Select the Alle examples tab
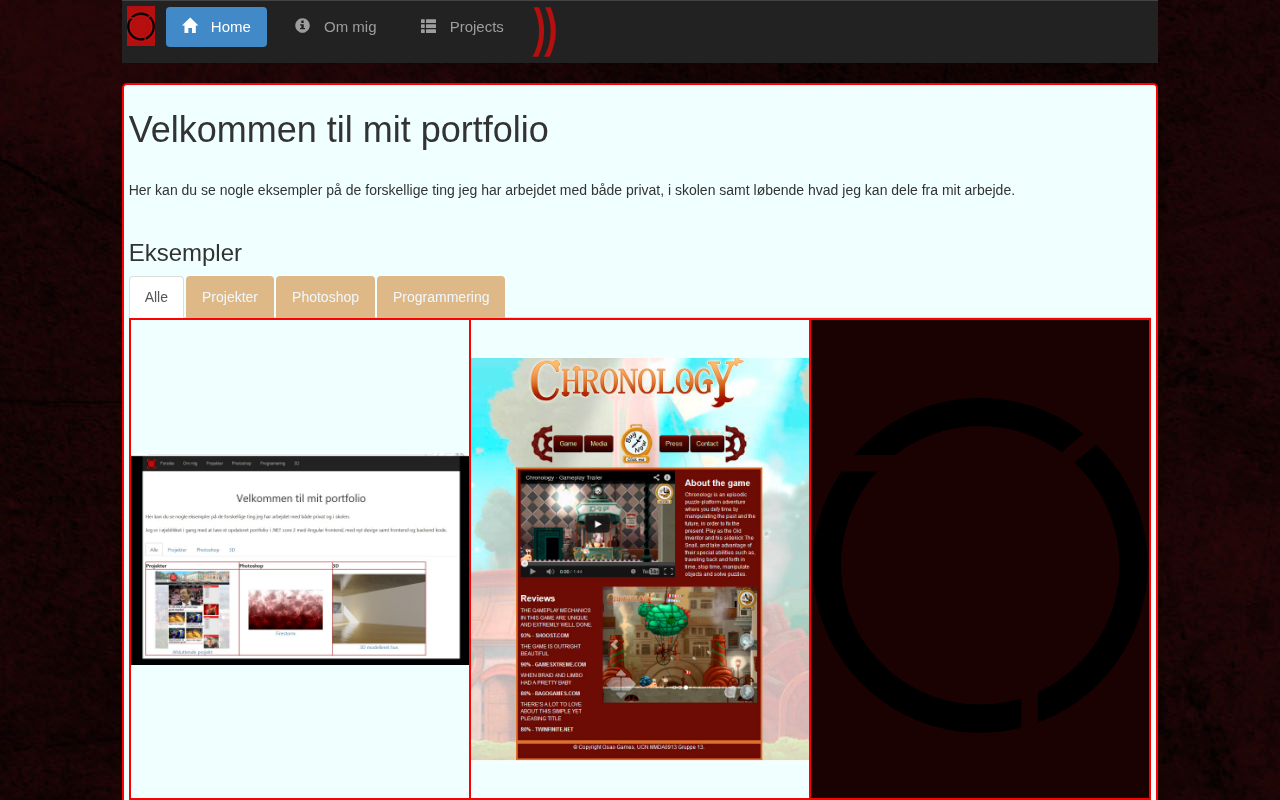Viewport: 1280px width, 800px height. (x=156, y=297)
